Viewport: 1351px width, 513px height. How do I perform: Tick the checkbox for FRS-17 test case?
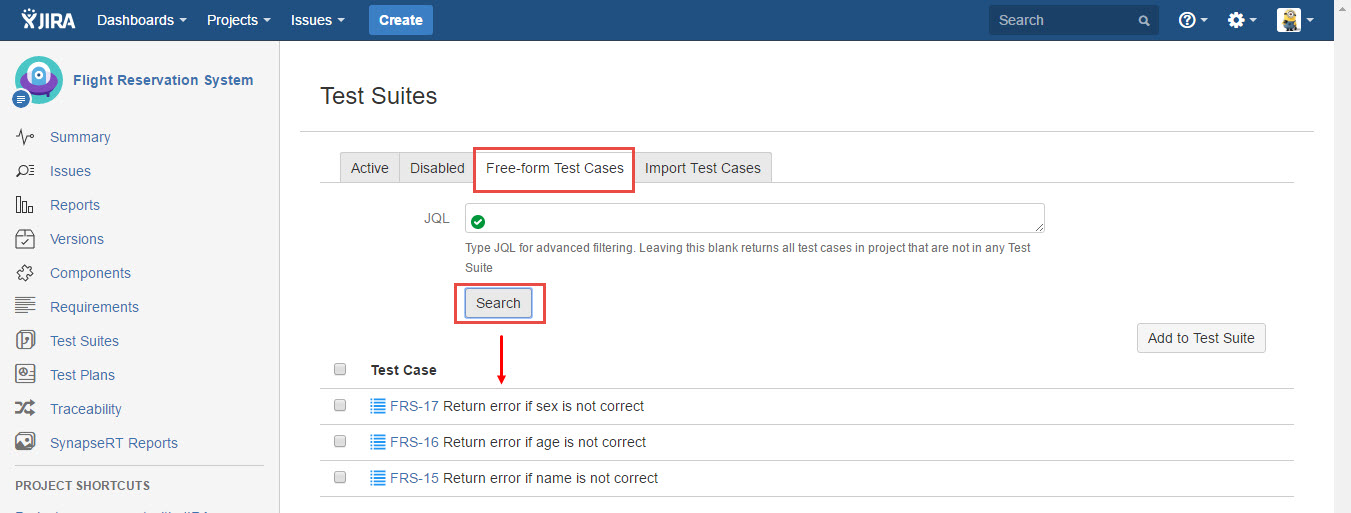point(340,406)
